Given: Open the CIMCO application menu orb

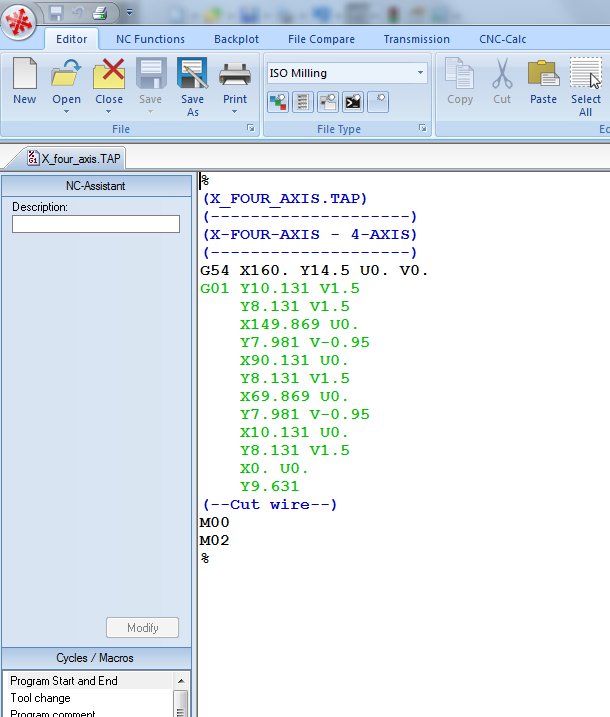Looking at the screenshot, I should [18, 21].
